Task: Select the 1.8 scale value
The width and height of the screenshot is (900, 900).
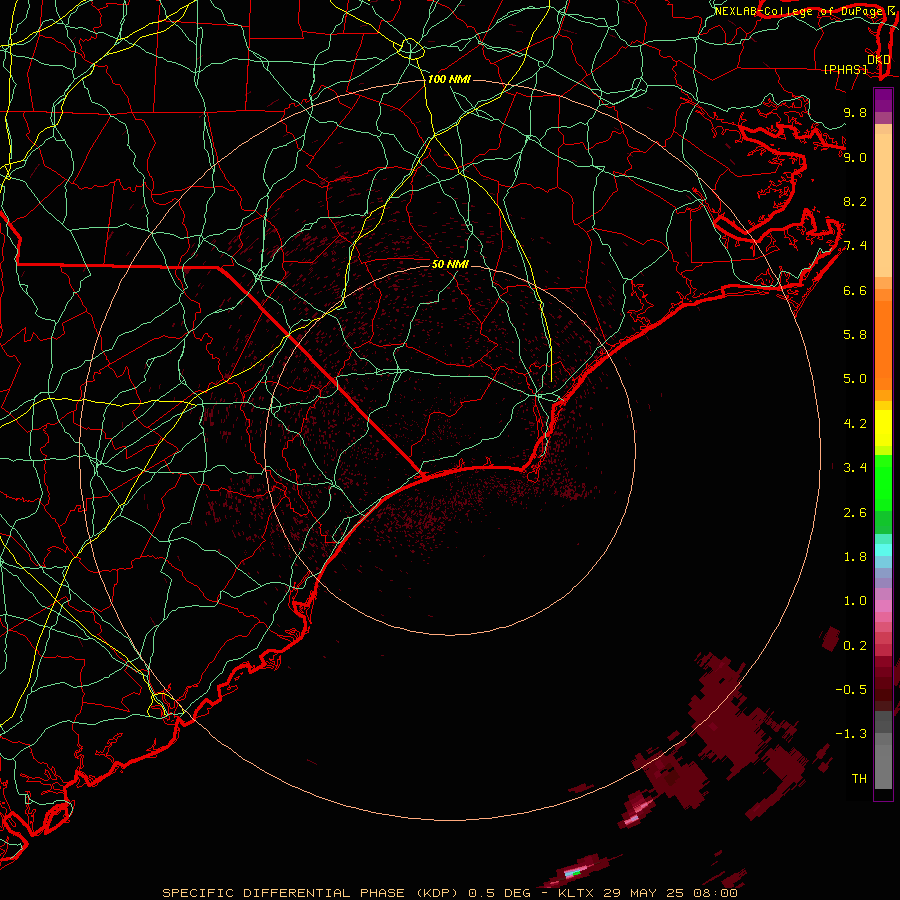Action: [x=855, y=557]
